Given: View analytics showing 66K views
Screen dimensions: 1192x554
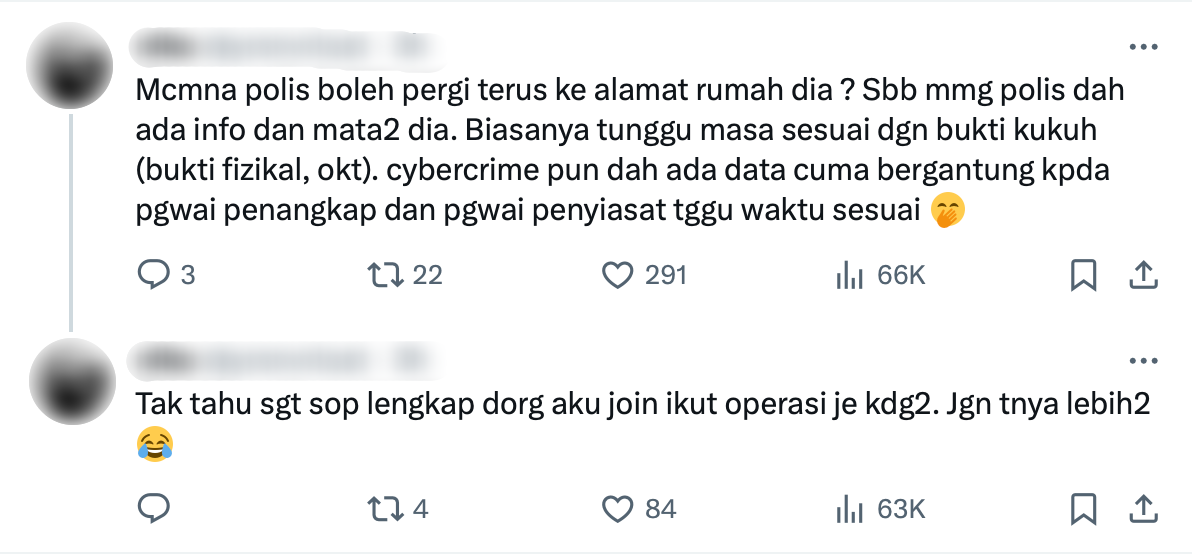Looking at the screenshot, I should (x=880, y=274).
